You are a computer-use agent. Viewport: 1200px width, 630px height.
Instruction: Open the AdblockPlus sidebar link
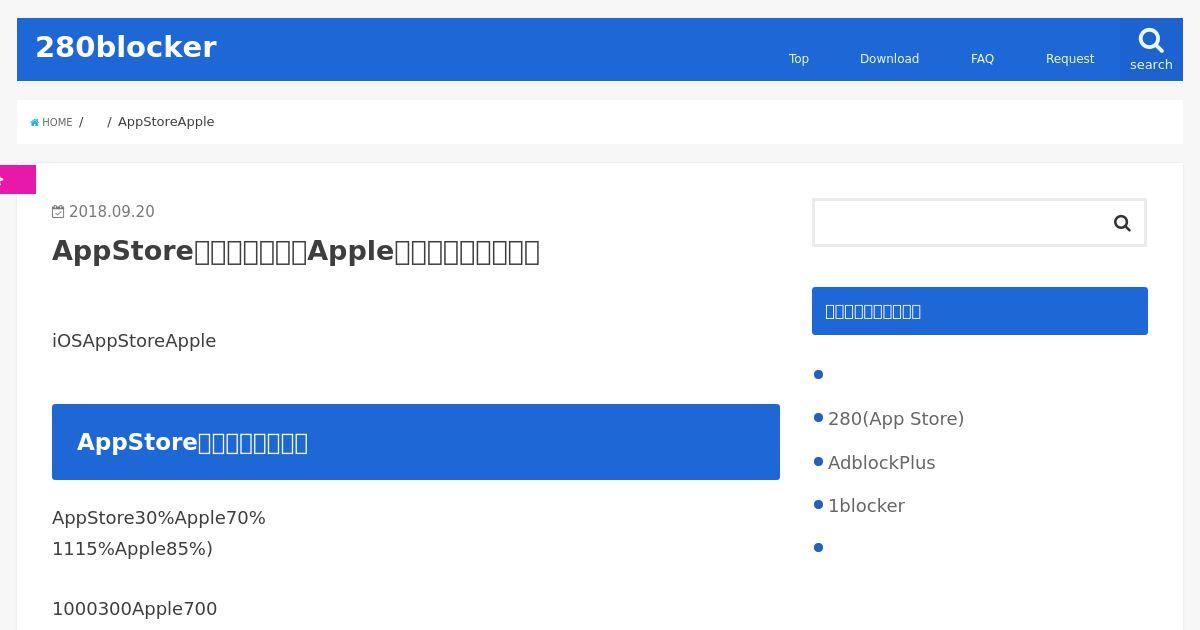pos(881,463)
